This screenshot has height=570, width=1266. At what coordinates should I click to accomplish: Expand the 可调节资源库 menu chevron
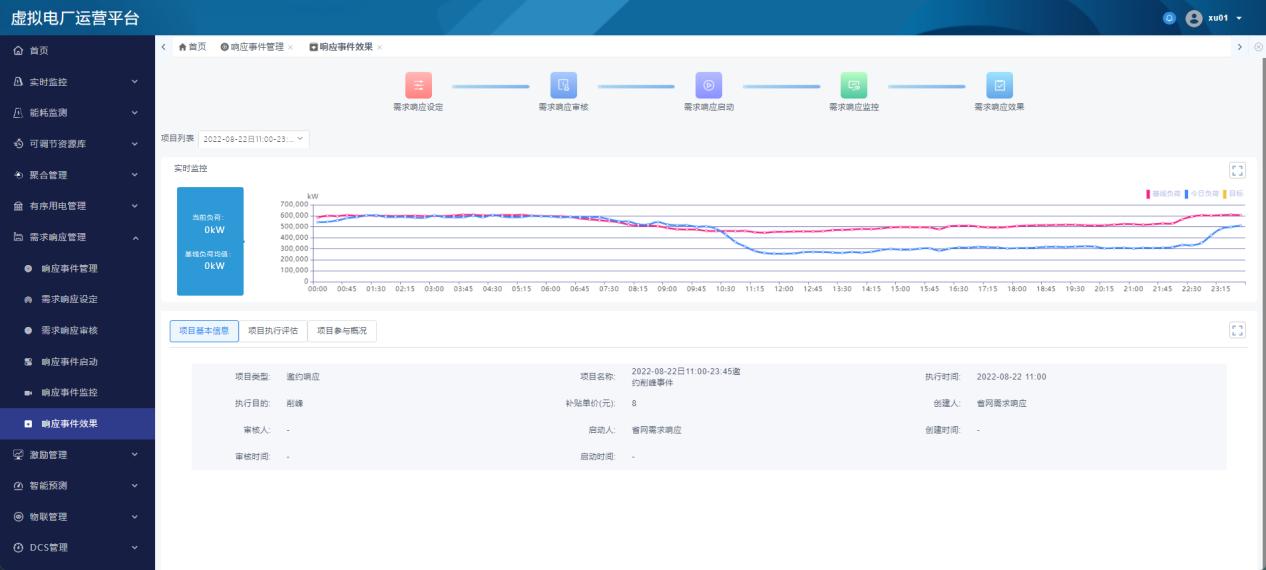[135, 144]
